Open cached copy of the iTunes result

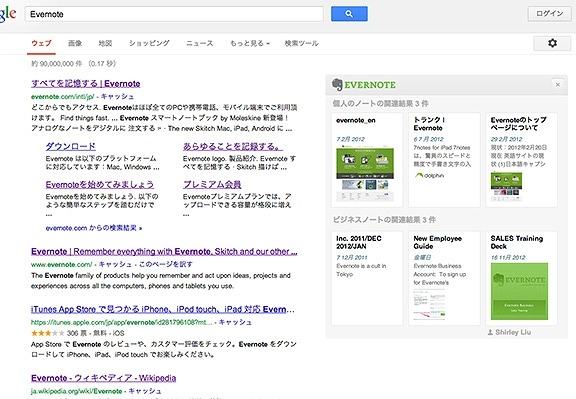(x=235, y=322)
